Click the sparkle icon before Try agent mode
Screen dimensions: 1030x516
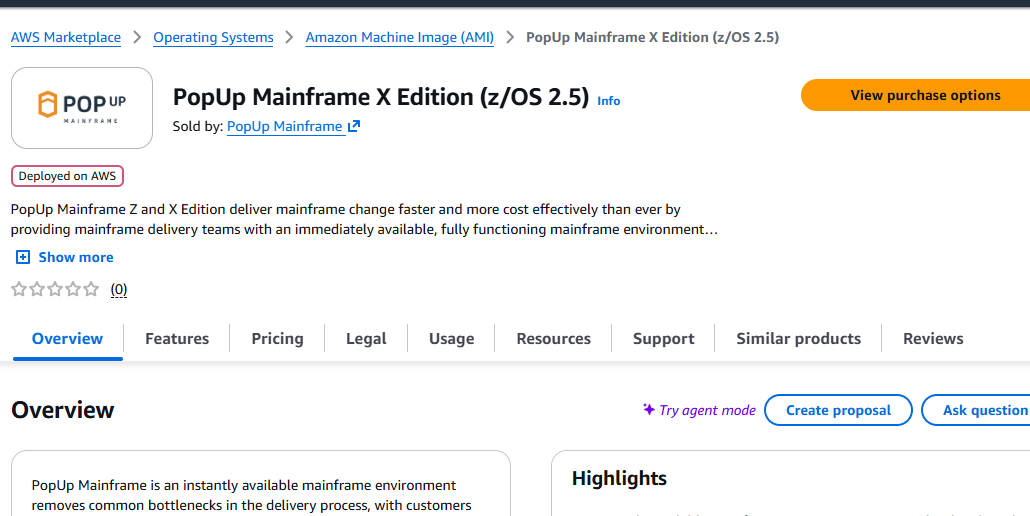coord(649,410)
